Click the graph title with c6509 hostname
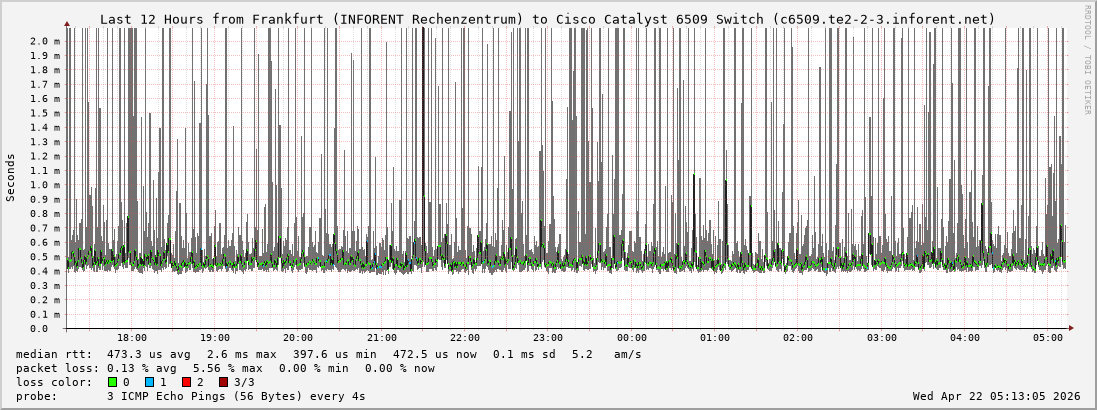Screen dimensions: 1097x410 coord(547,19)
